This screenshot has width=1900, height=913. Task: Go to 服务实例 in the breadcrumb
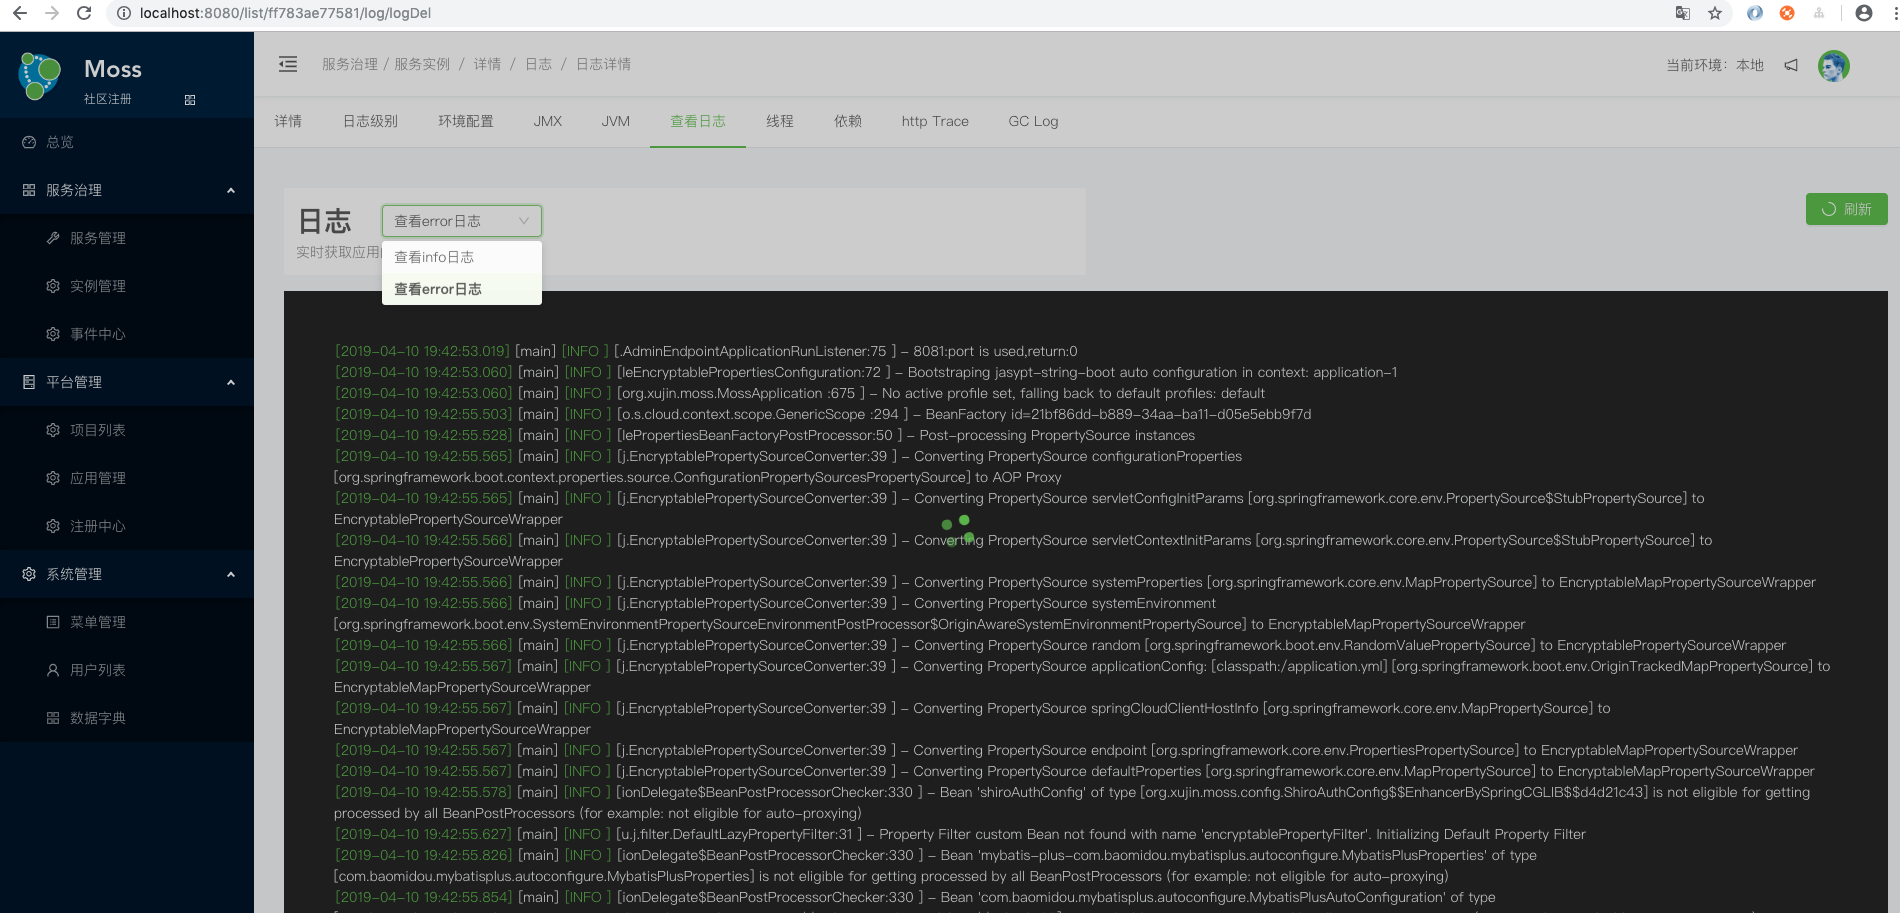422,64
